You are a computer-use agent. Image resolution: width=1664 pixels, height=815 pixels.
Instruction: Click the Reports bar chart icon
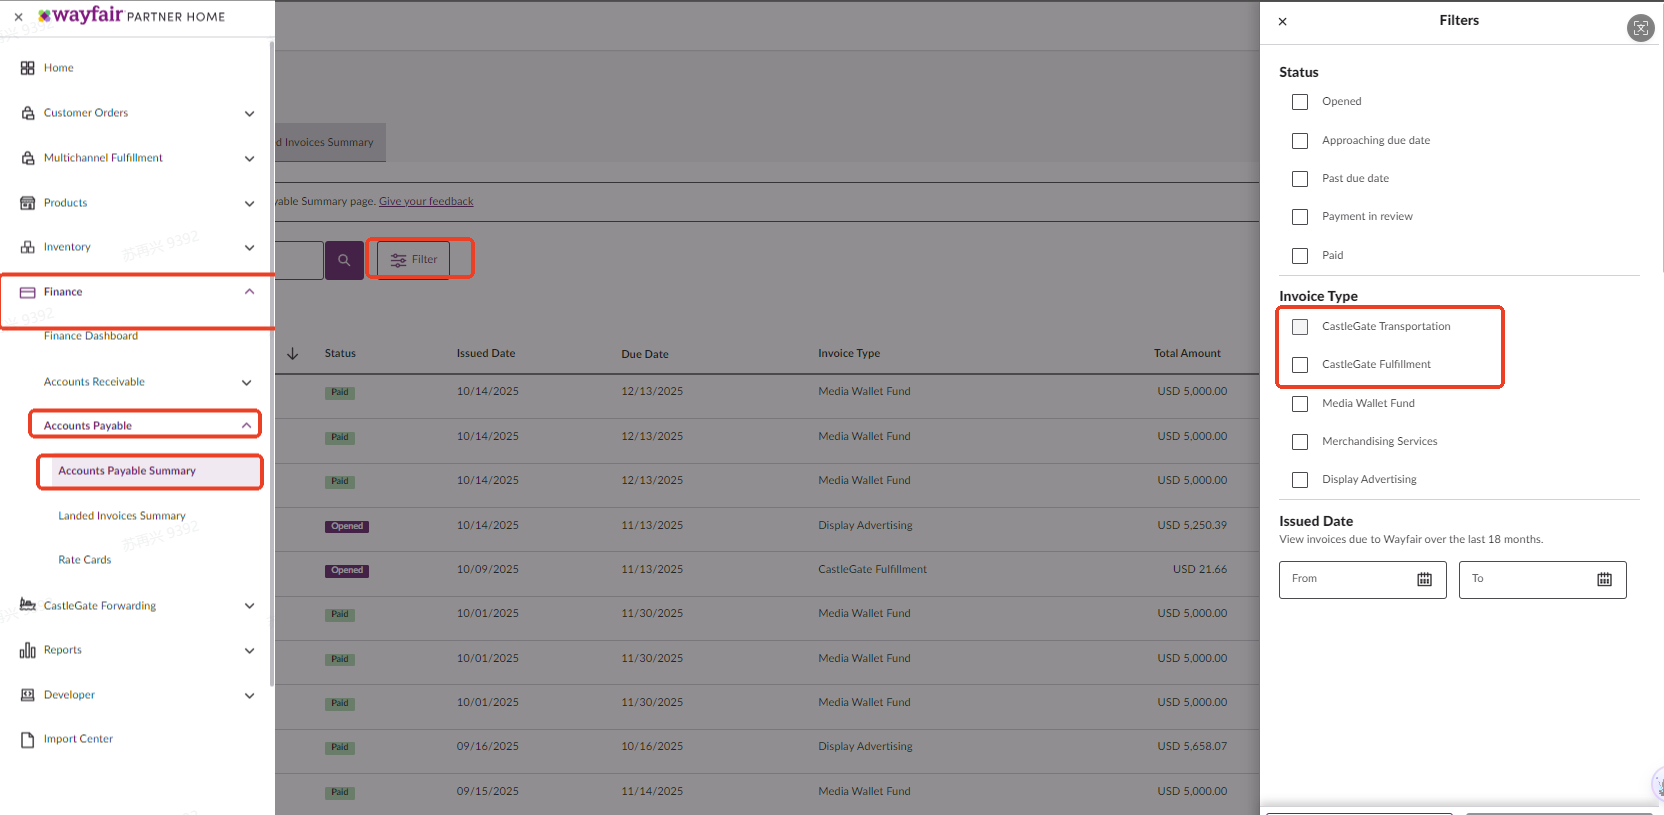click(x=27, y=650)
